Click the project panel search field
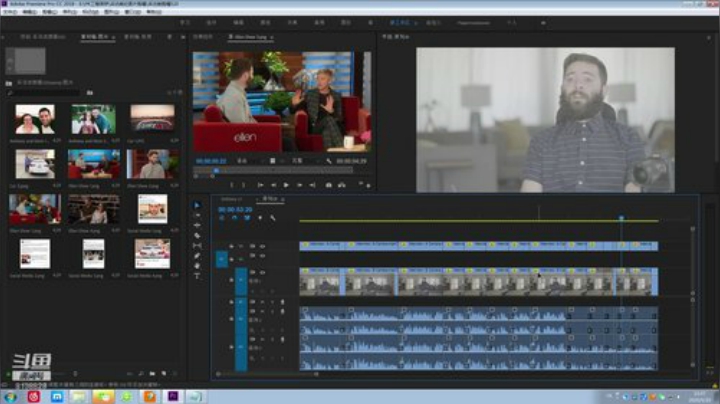Screen dimensions: 720x404 [45, 93]
